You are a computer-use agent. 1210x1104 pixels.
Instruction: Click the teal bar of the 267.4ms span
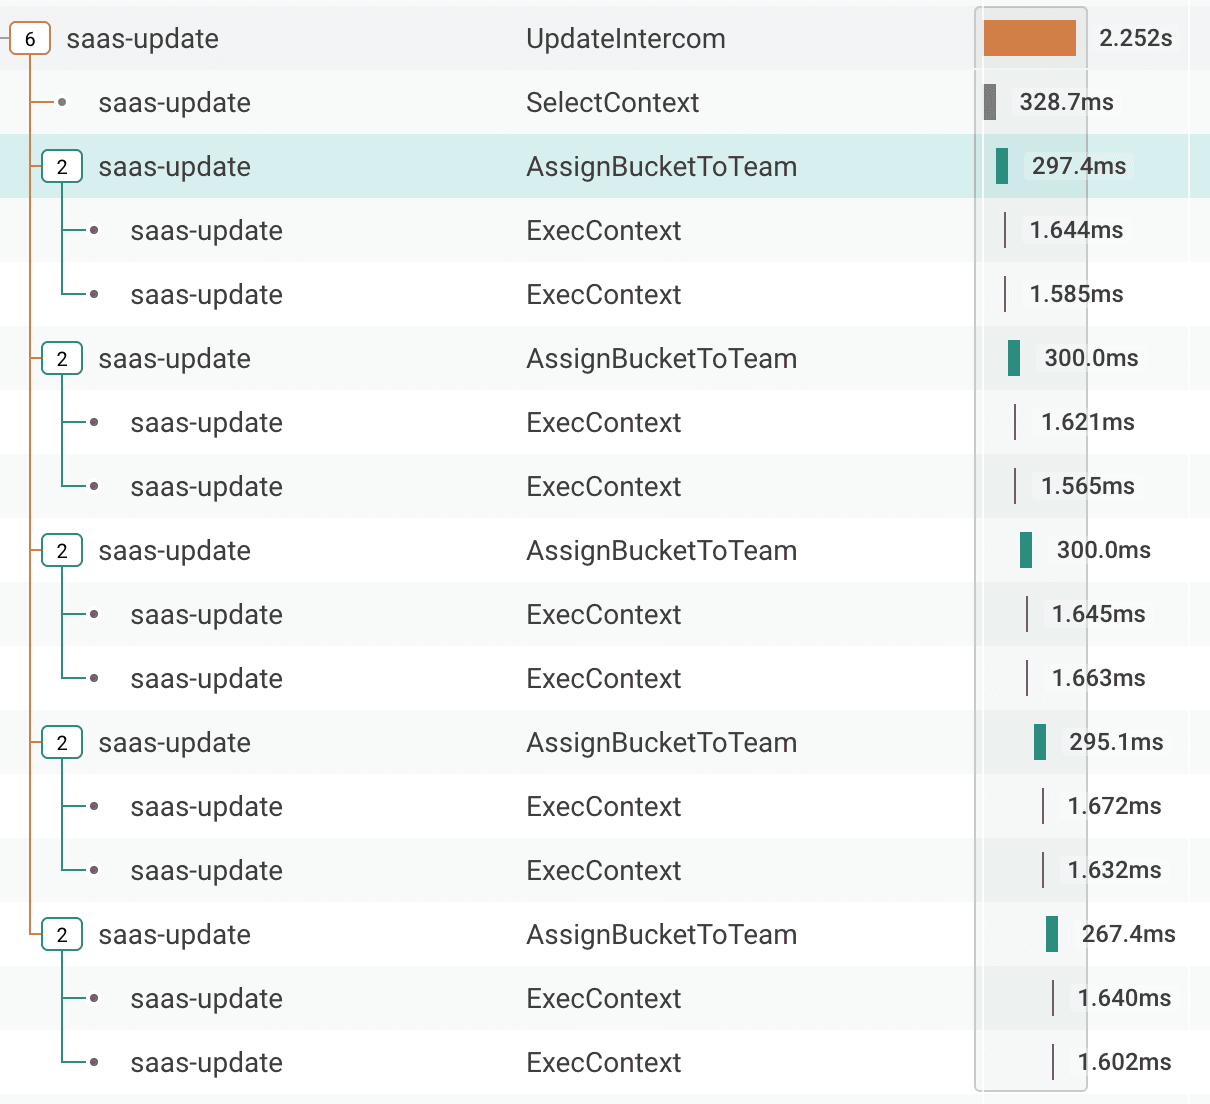click(x=1051, y=934)
